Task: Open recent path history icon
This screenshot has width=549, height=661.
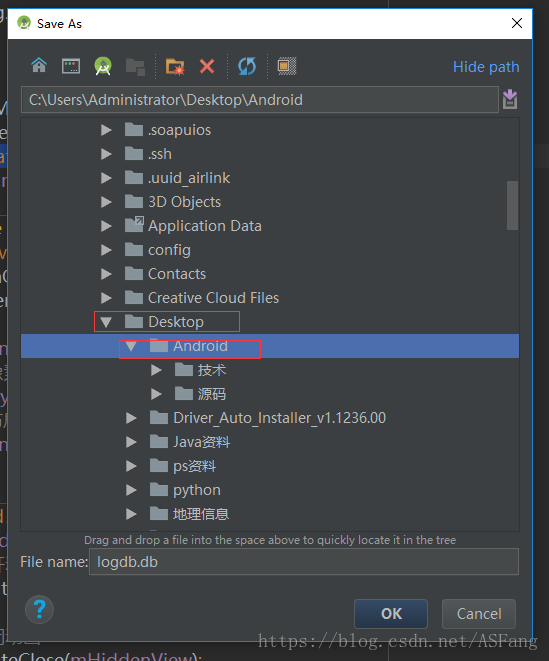Action: point(510,99)
